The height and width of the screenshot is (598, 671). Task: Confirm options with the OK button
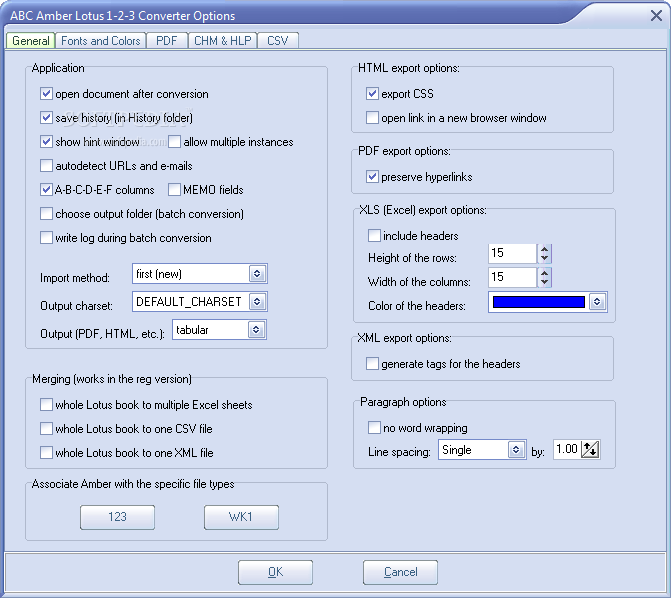pos(276,572)
